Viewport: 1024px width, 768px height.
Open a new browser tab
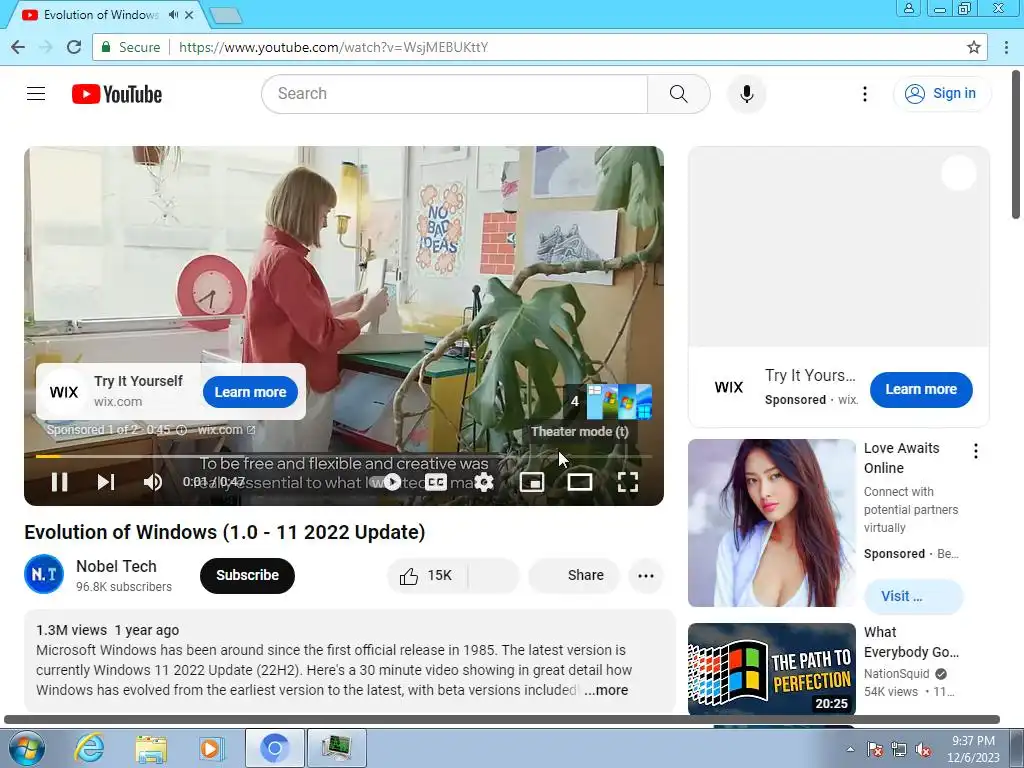227,15
